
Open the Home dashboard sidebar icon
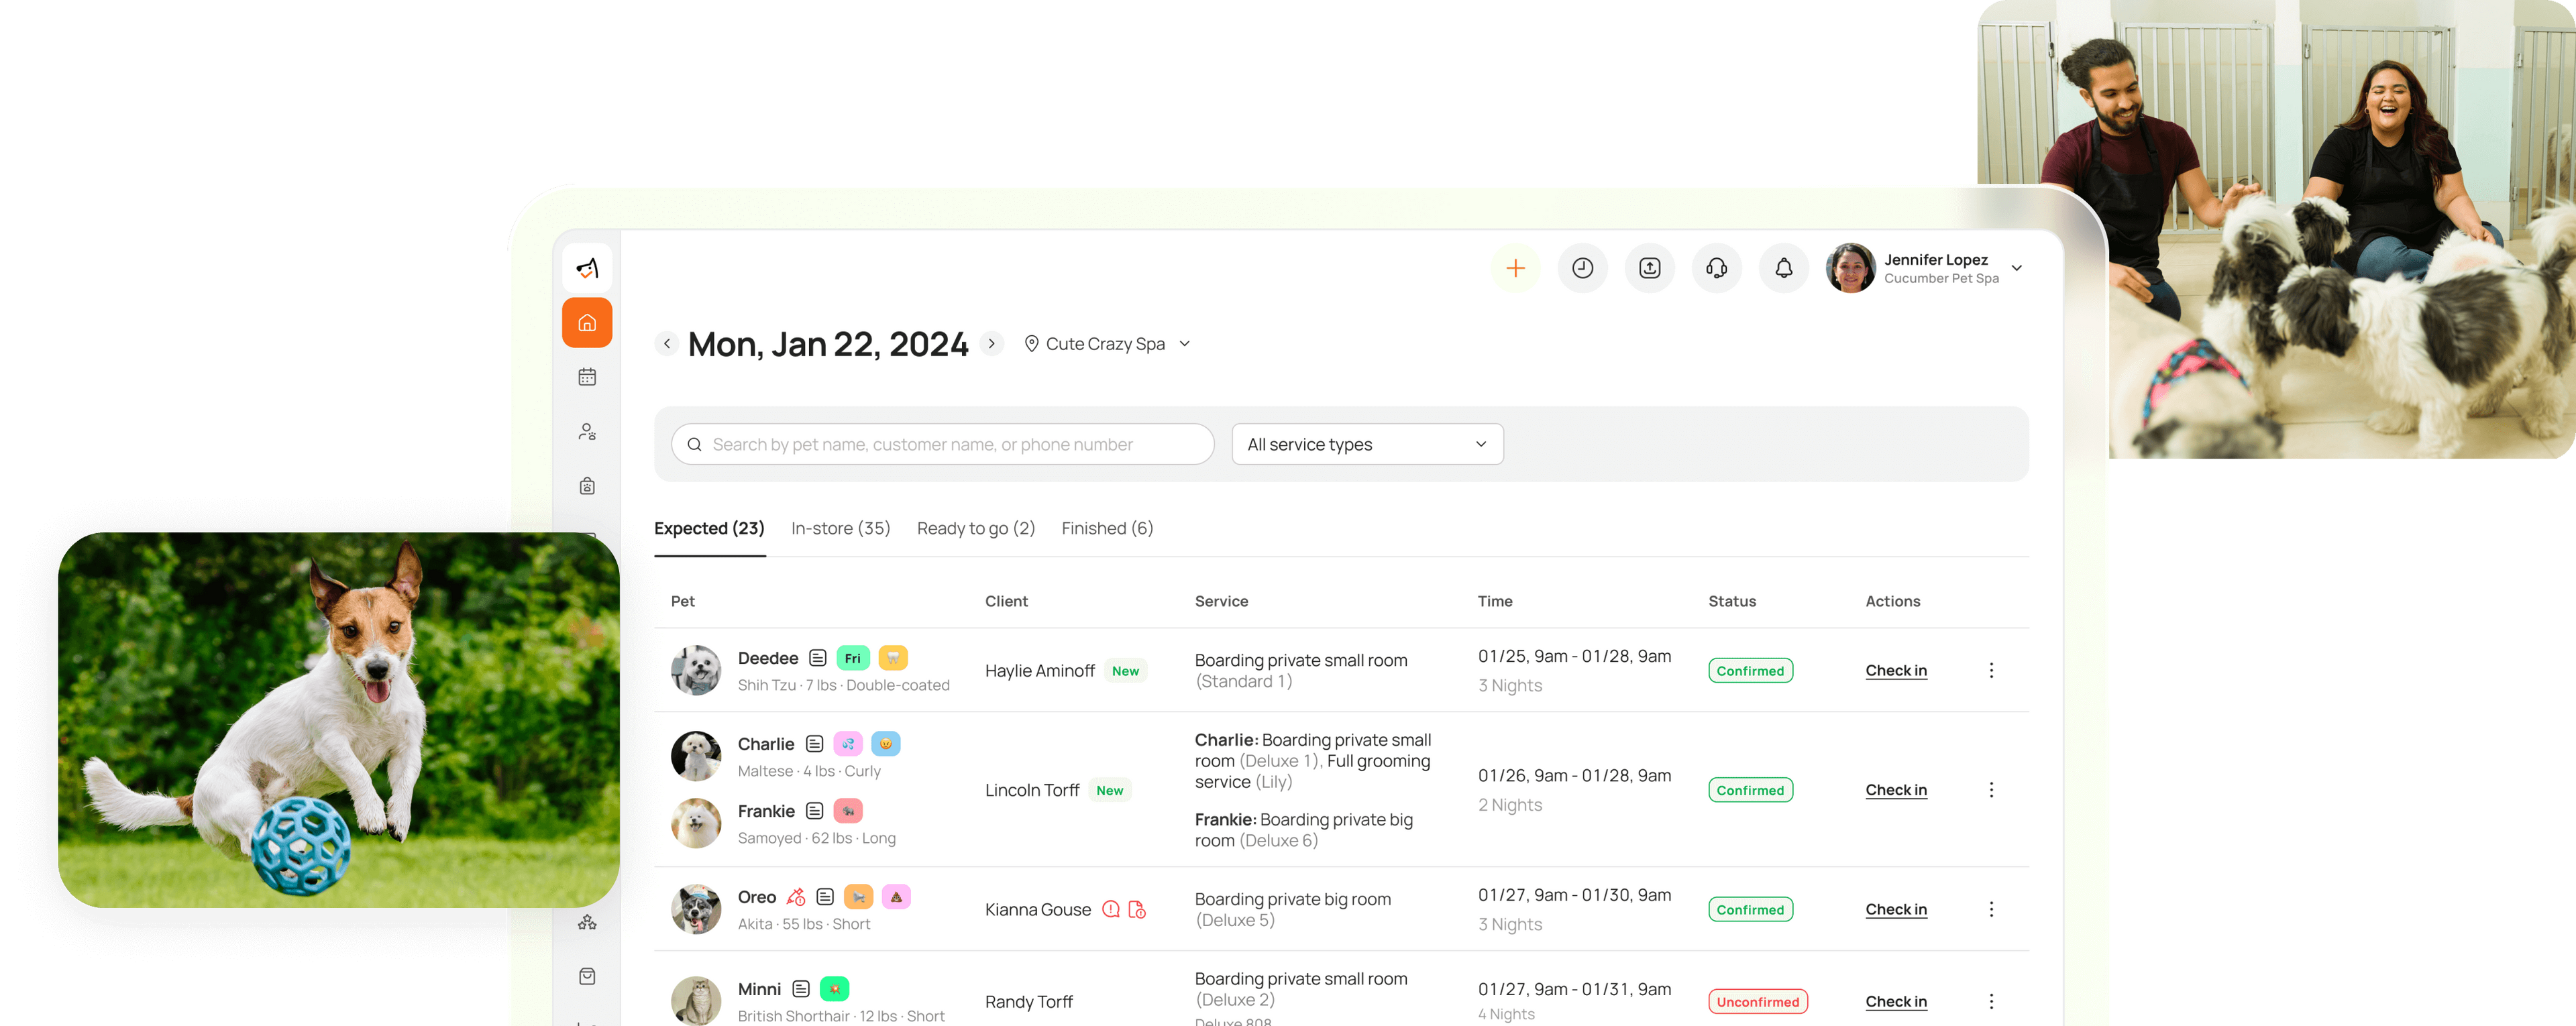tap(587, 323)
